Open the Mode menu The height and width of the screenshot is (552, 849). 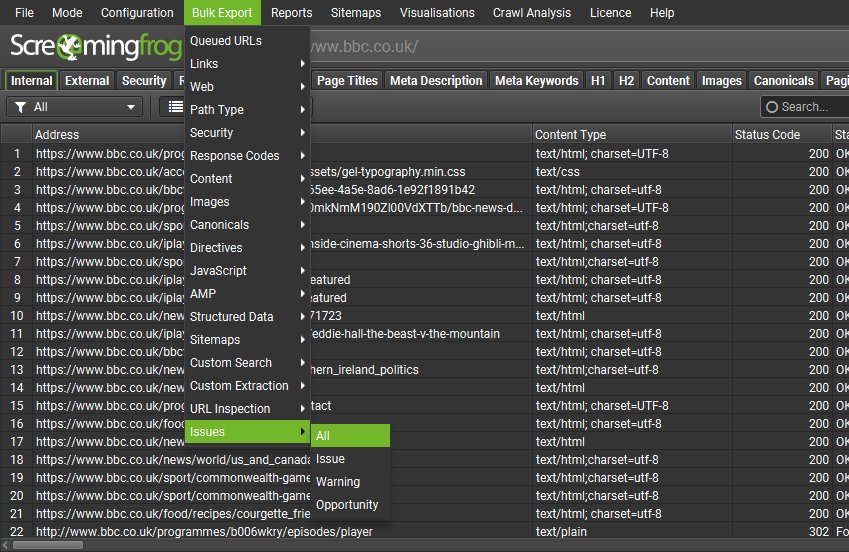[x=67, y=12]
